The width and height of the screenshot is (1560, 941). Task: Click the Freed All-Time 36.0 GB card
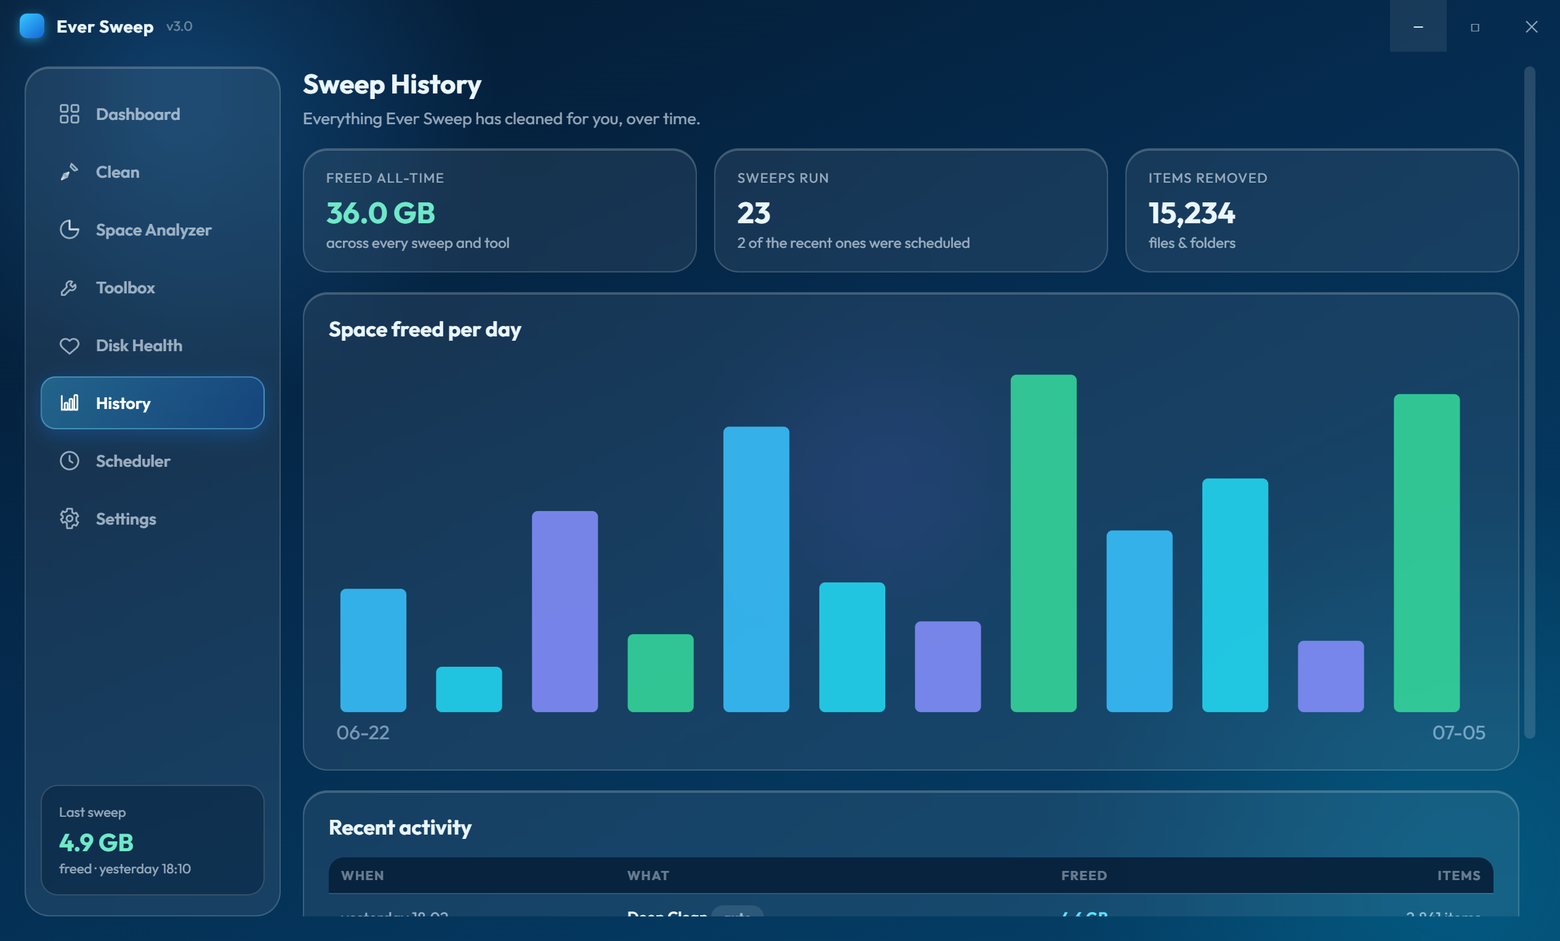(500, 210)
